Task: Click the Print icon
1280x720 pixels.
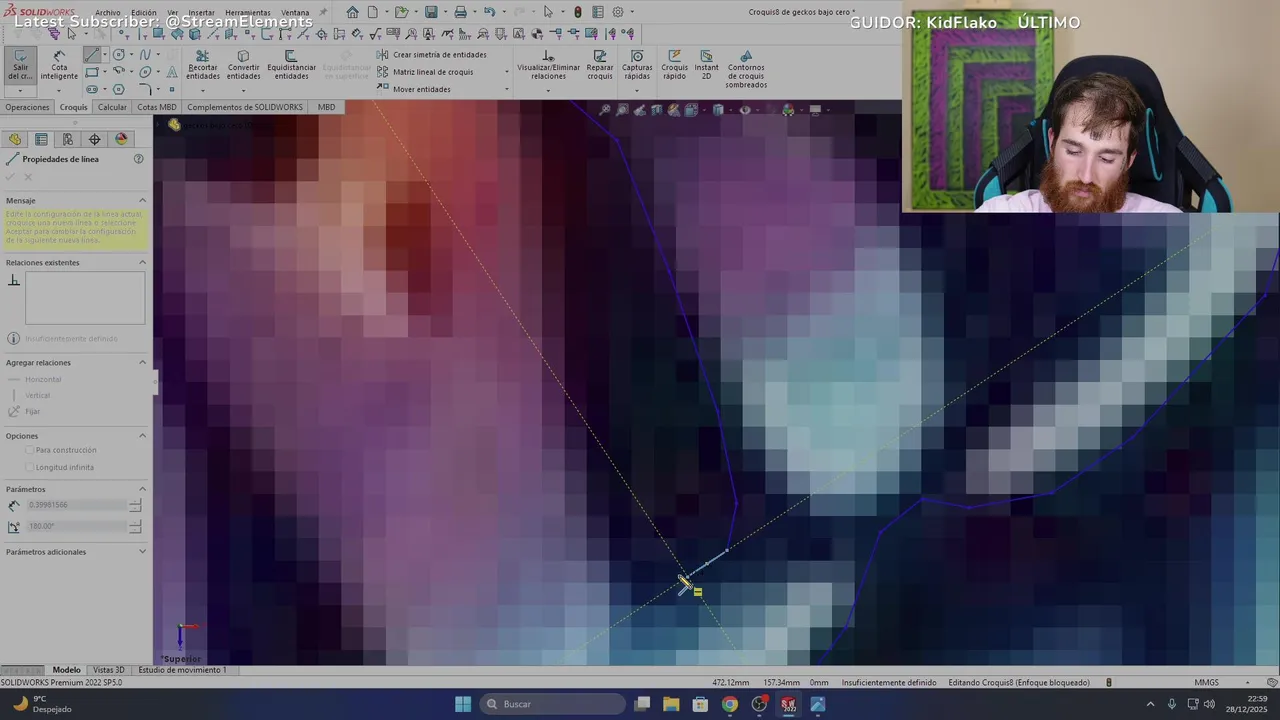Action: [x=460, y=12]
